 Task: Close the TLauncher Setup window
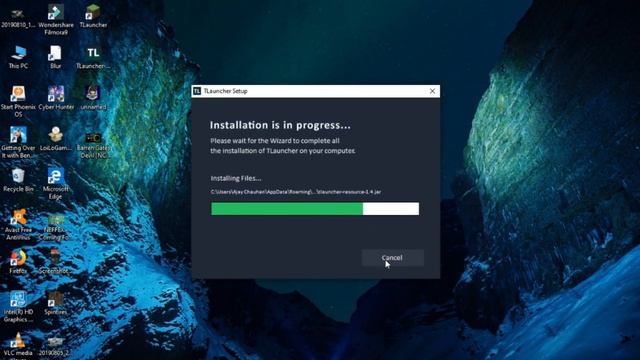point(432,91)
